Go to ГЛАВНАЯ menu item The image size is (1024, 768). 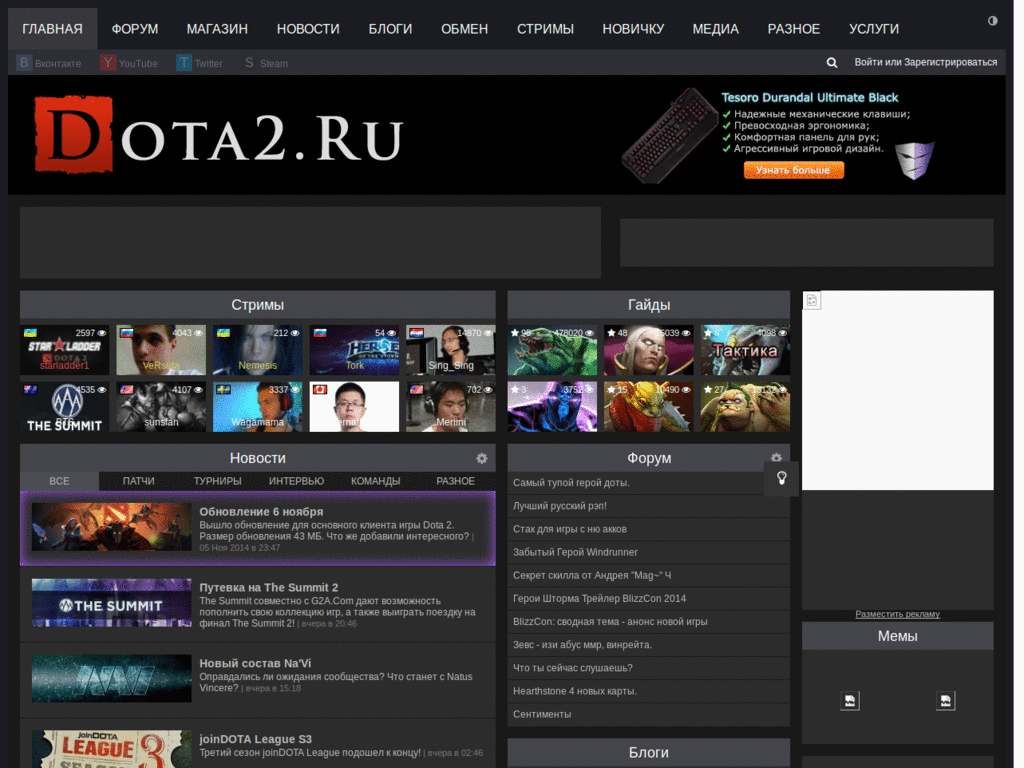[x=52, y=29]
